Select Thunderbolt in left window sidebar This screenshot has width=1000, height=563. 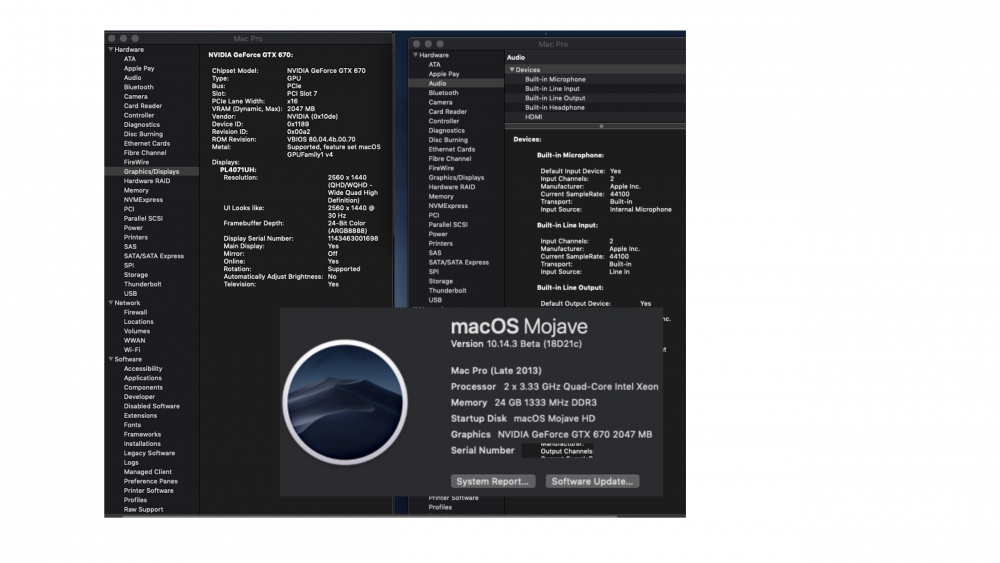click(x=143, y=284)
